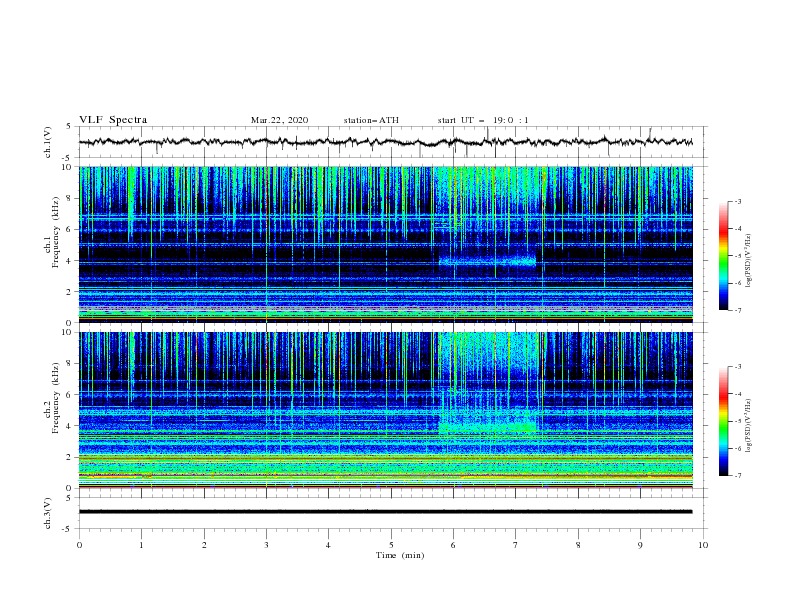792x612 pixels.
Task: Click the ch.1 emission band near 4 kHz
Action: 487,261
